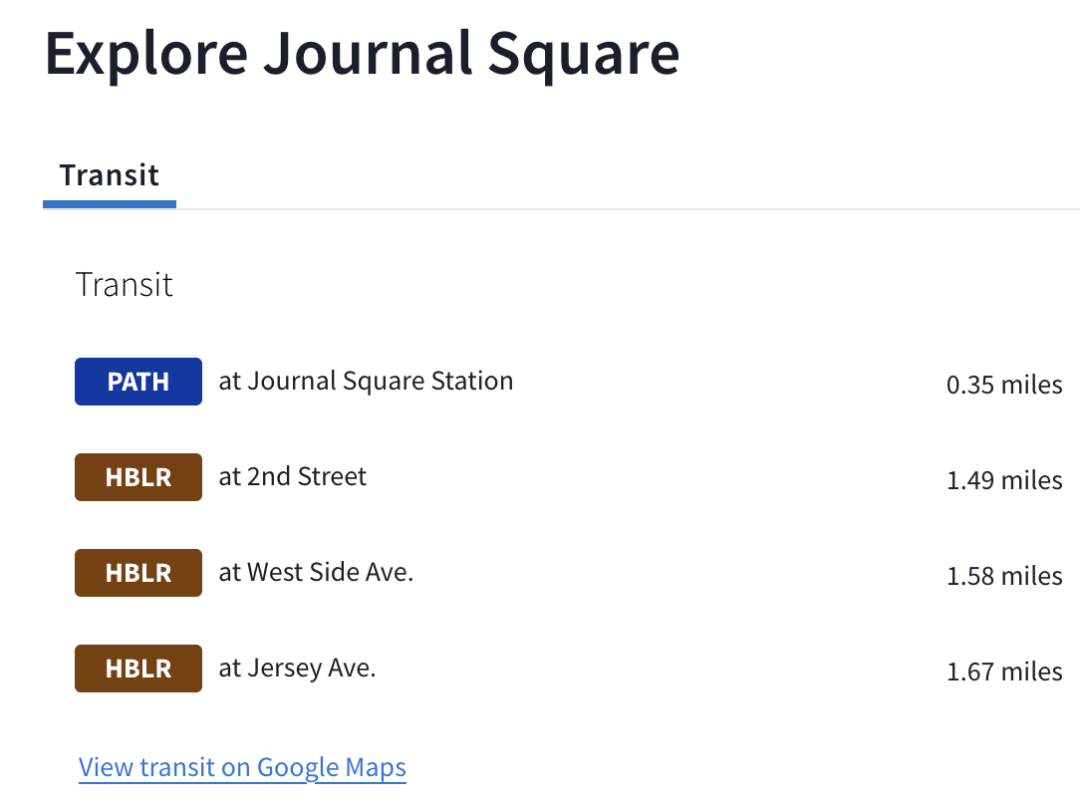This screenshot has width=1080, height=807.
Task: Click the HBLR badge for Jersey Ave.
Action: [138, 669]
